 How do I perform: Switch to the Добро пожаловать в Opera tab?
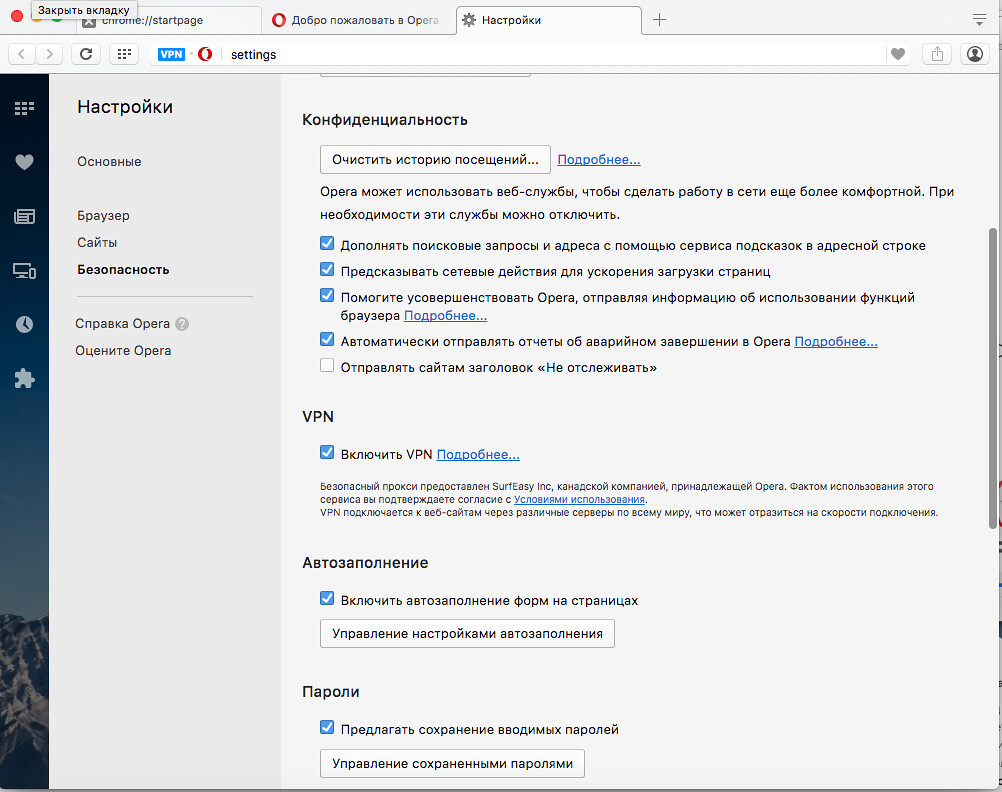pyautogui.click(x=359, y=20)
